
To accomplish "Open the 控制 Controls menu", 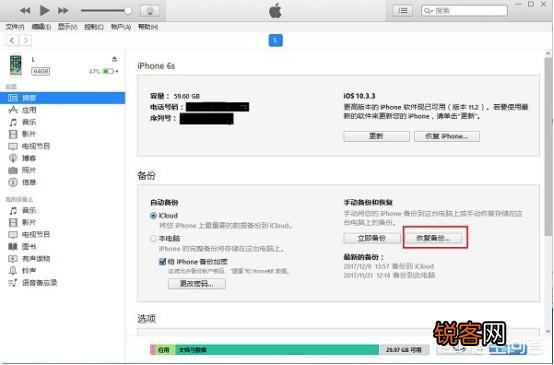I will pos(94,27).
